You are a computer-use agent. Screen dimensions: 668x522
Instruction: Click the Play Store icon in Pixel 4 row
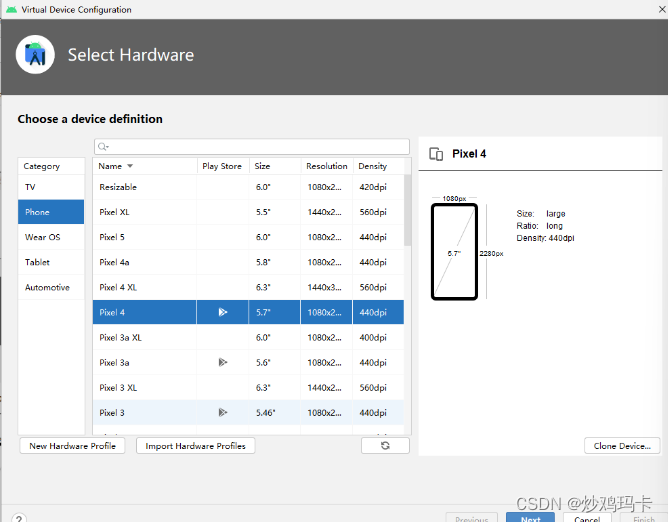(x=222, y=312)
